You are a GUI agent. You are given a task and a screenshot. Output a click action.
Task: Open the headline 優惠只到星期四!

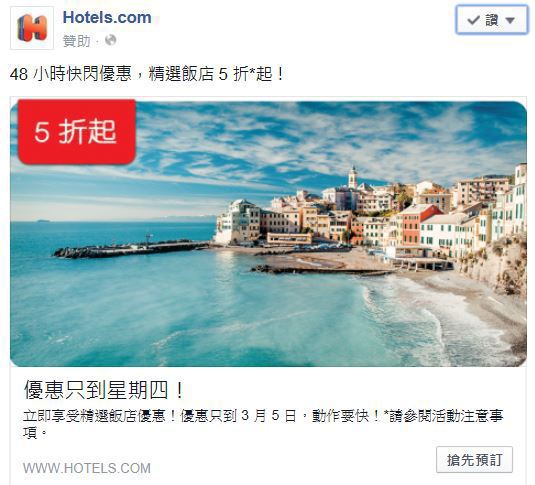(x=104, y=390)
